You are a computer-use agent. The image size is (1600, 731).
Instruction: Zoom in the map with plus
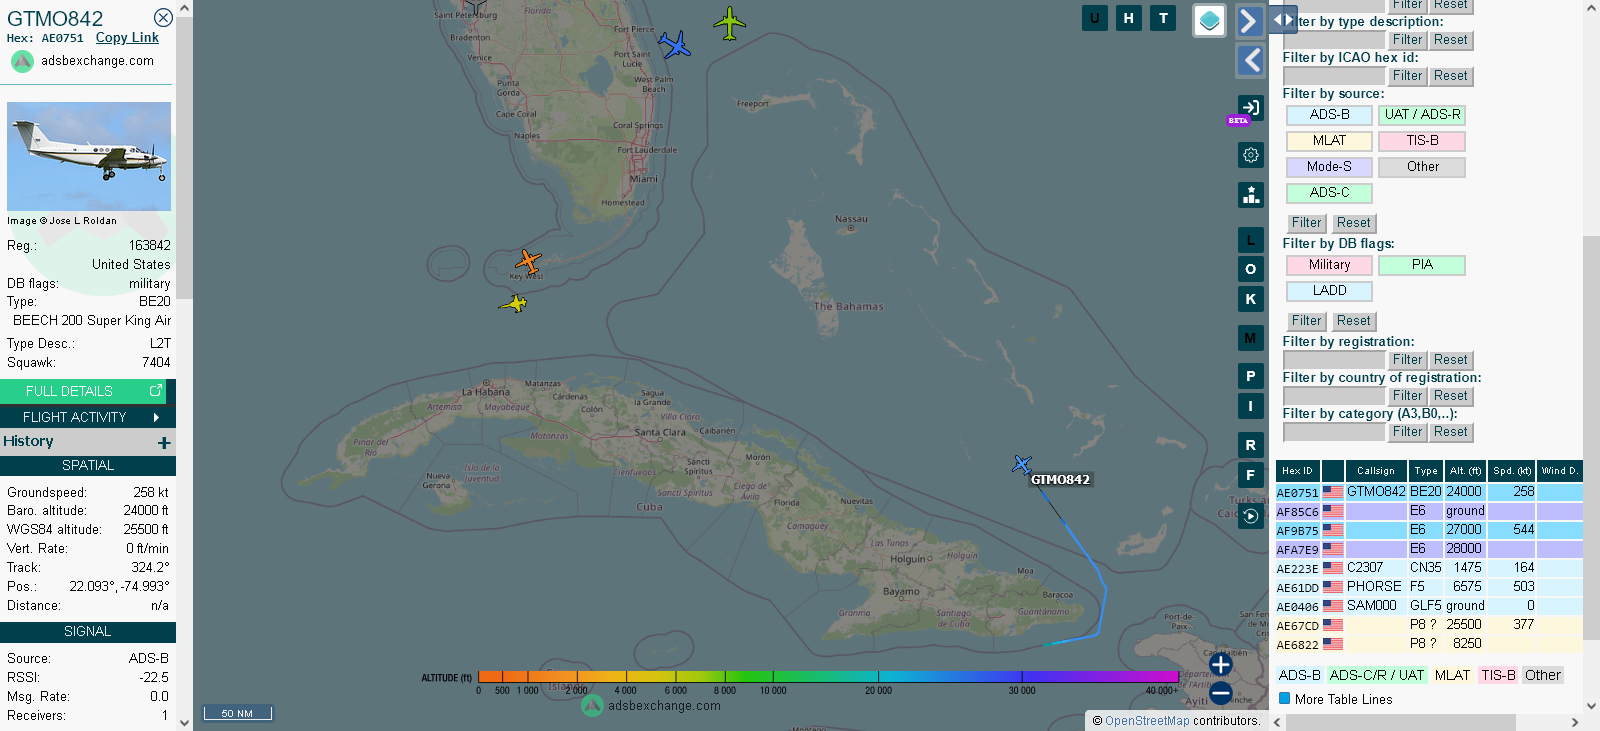point(1220,664)
